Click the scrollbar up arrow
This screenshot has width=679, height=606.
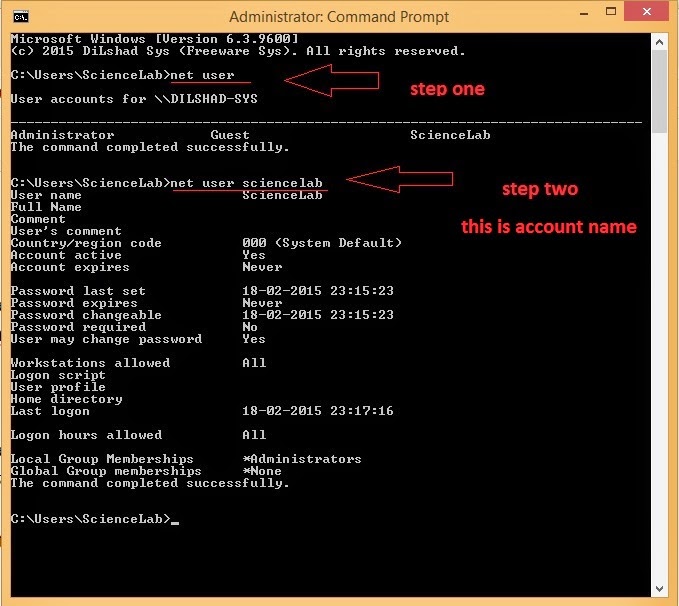pos(659,42)
